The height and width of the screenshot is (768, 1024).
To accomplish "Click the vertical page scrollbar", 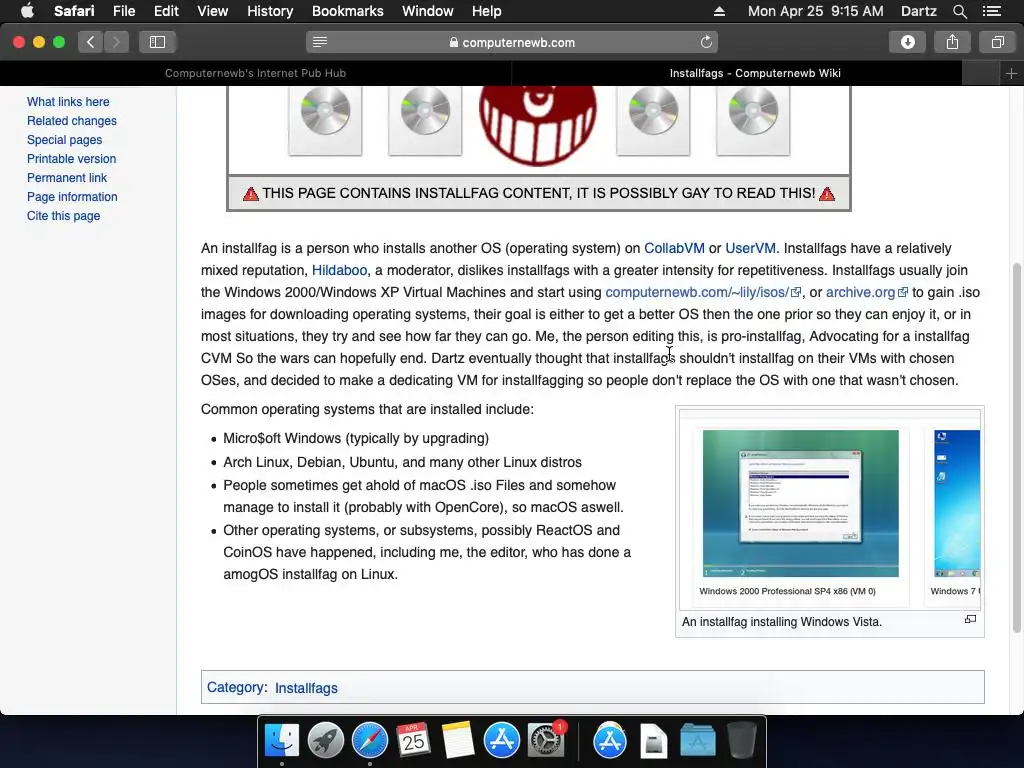I will (1016, 448).
